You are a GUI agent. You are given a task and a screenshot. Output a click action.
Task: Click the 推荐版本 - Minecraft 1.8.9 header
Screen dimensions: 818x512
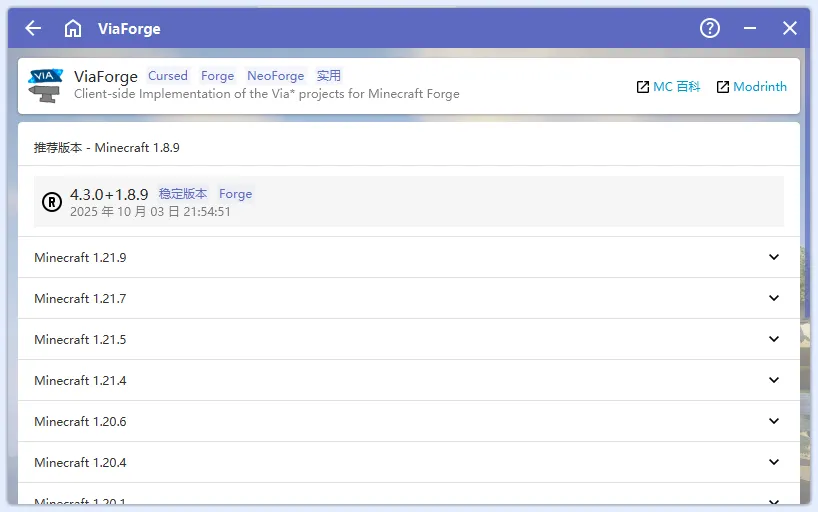[107, 148]
